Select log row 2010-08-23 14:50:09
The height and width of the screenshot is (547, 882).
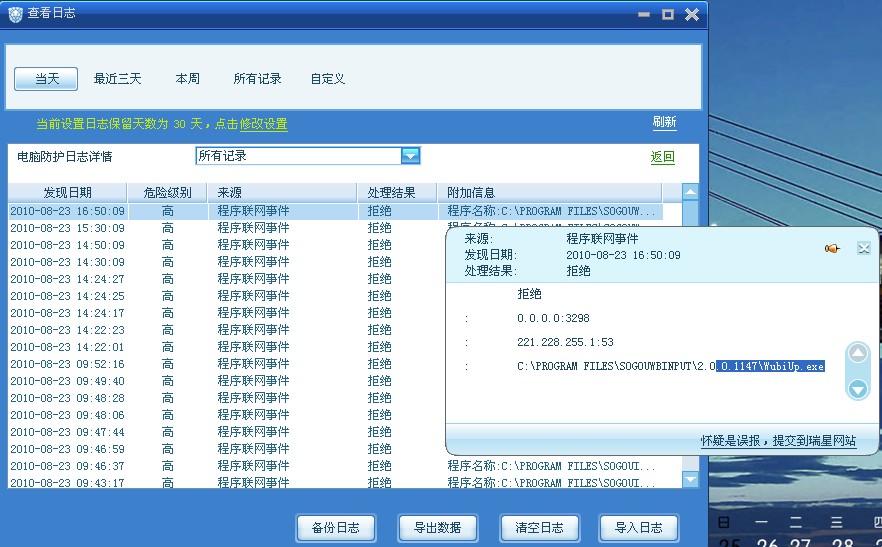(226, 245)
